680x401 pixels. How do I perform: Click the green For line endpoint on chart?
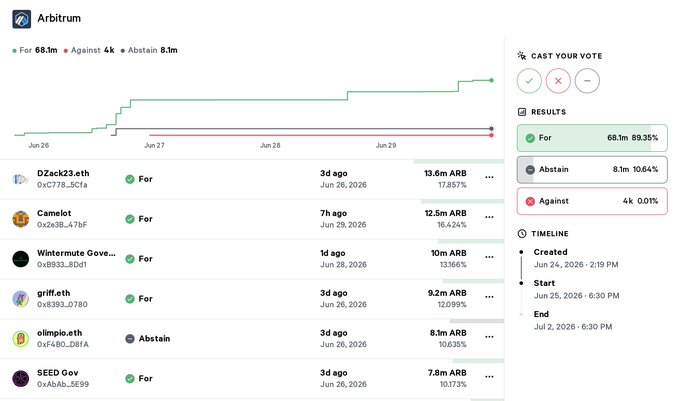pyautogui.click(x=491, y=80)
